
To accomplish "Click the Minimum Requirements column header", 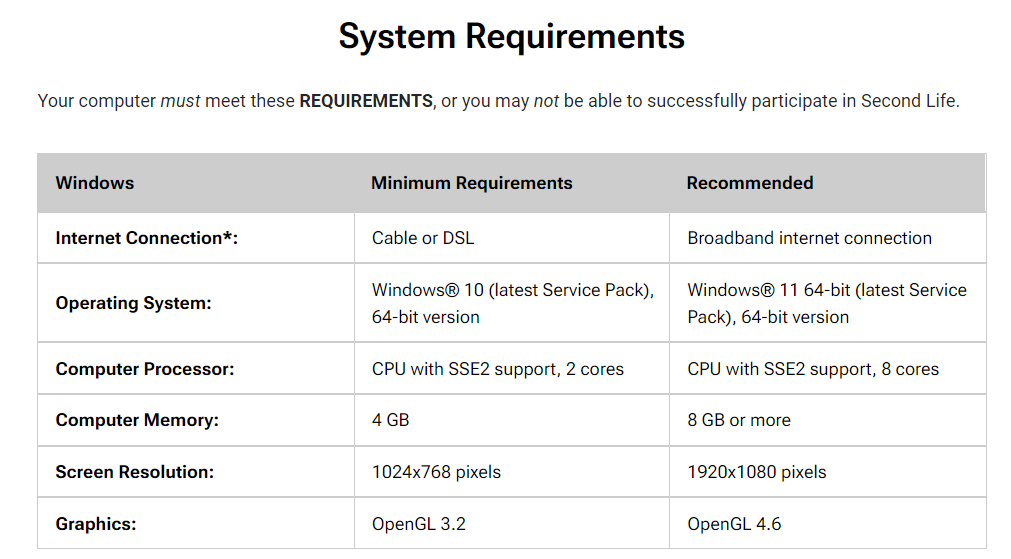I will coord(471,183).
